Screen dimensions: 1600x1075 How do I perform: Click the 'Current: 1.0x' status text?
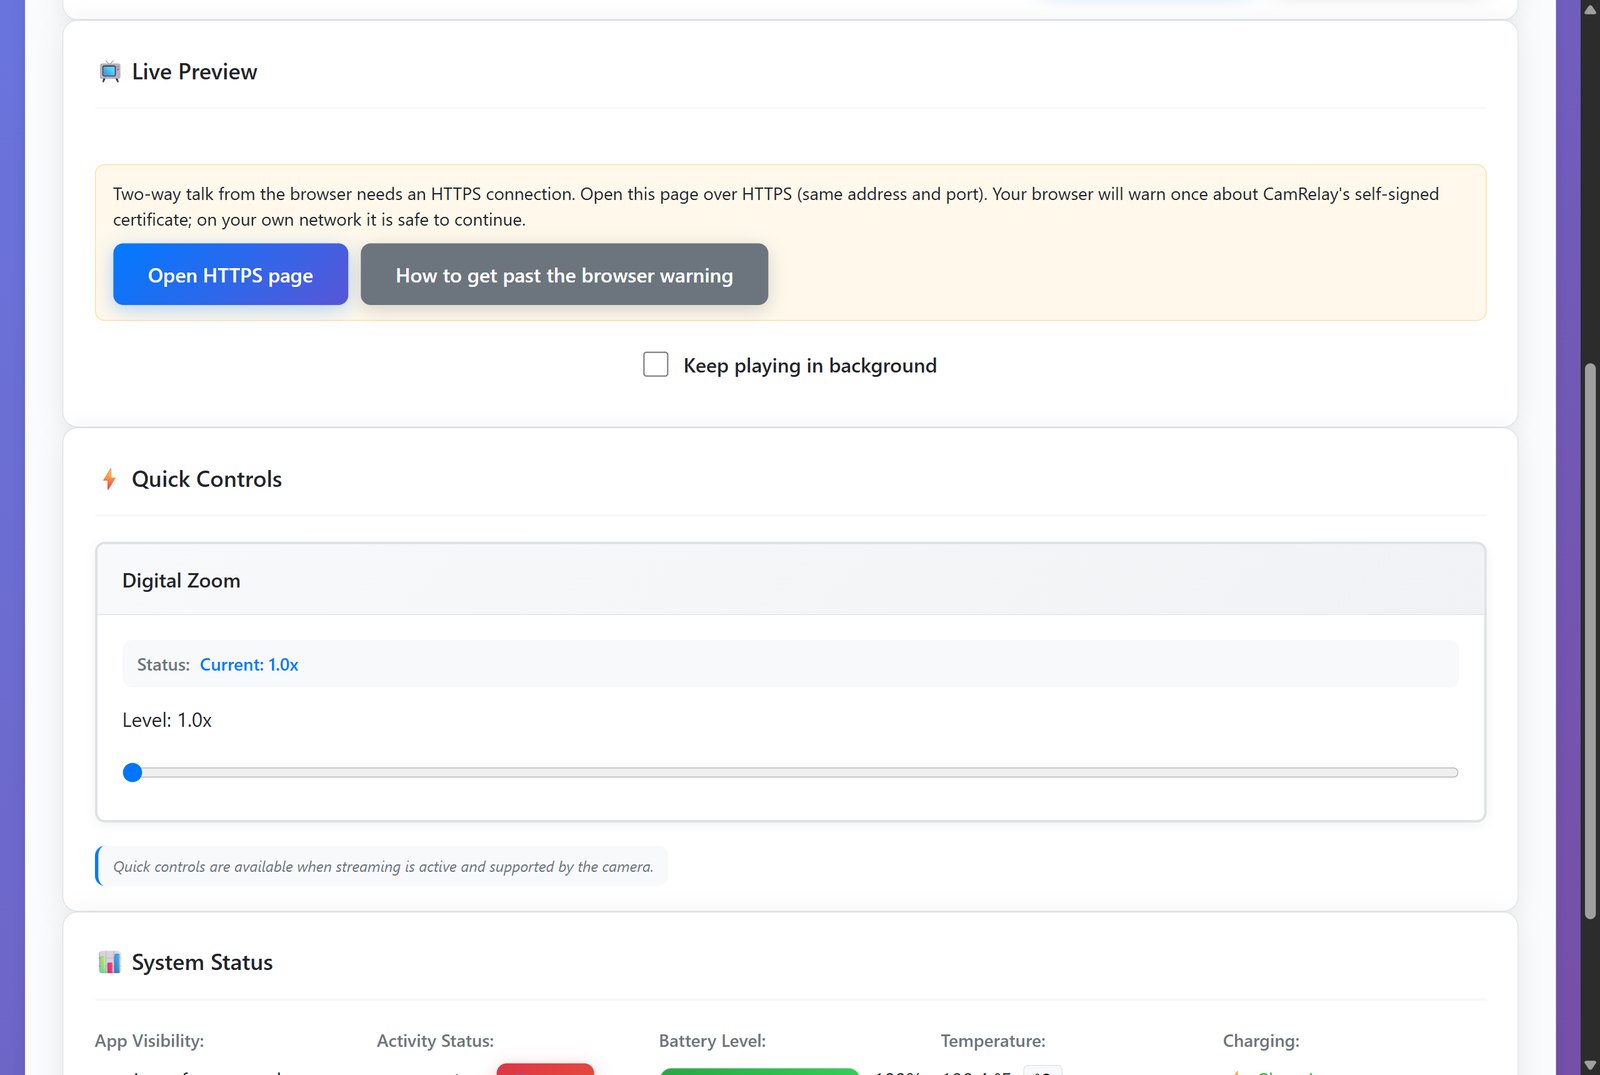[x=249, y=664]
